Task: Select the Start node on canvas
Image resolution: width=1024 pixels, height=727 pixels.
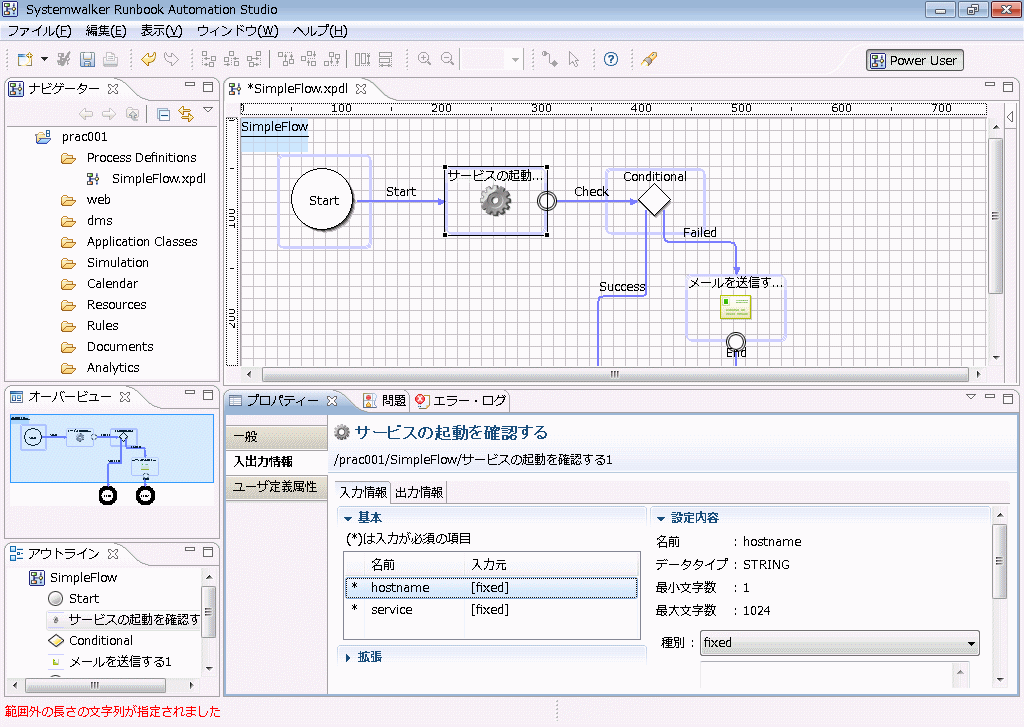Action: pyautogui.click(x=324, y=200)
